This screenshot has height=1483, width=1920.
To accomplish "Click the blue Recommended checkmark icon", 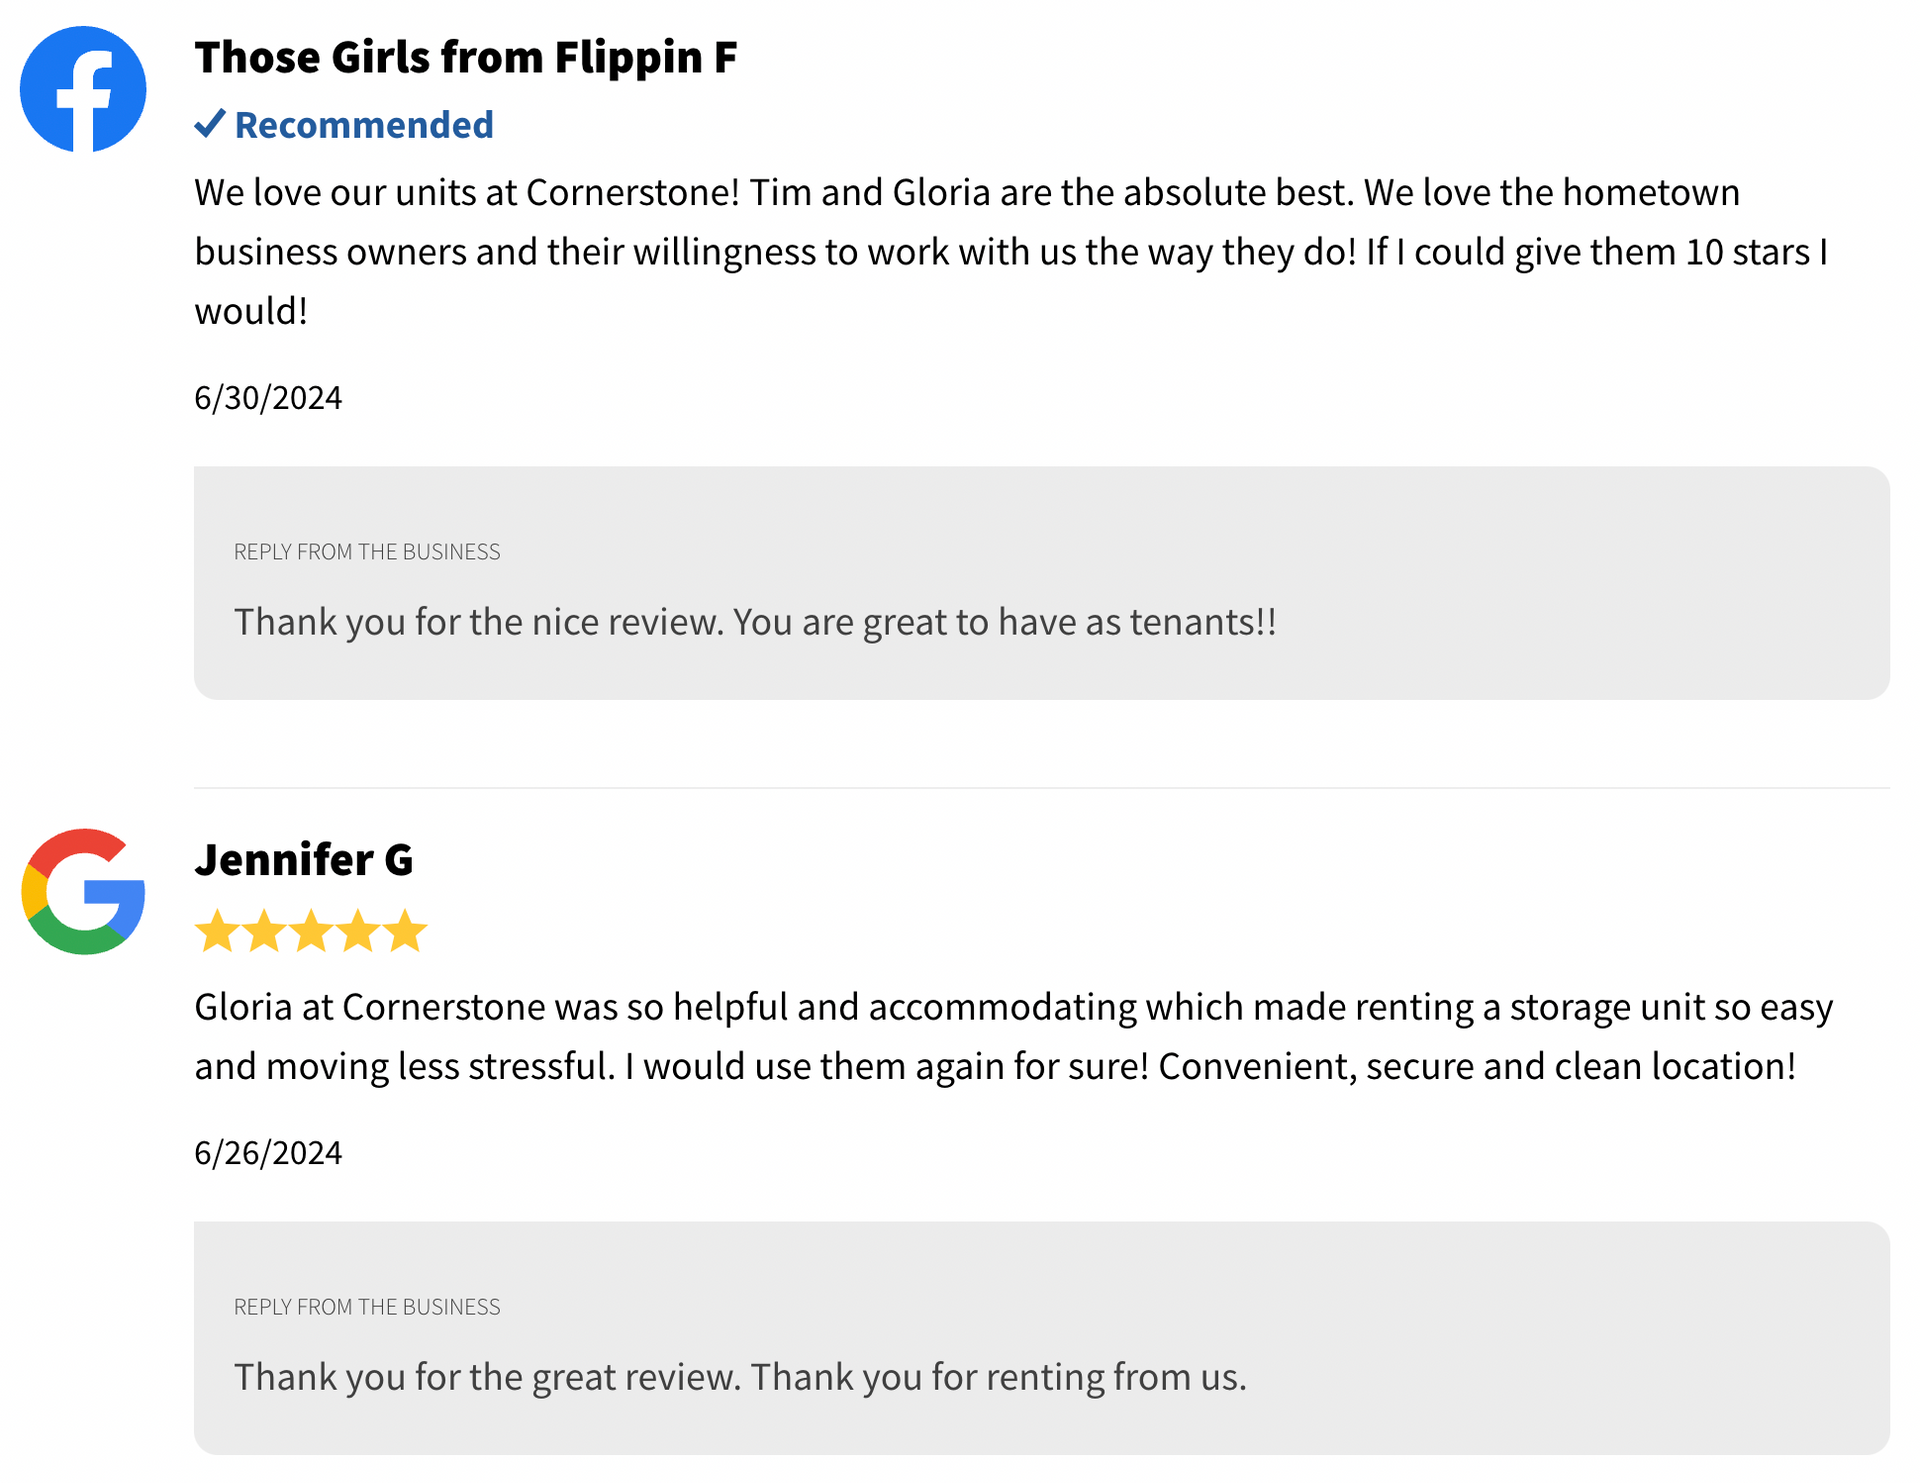I will [210, 123].
